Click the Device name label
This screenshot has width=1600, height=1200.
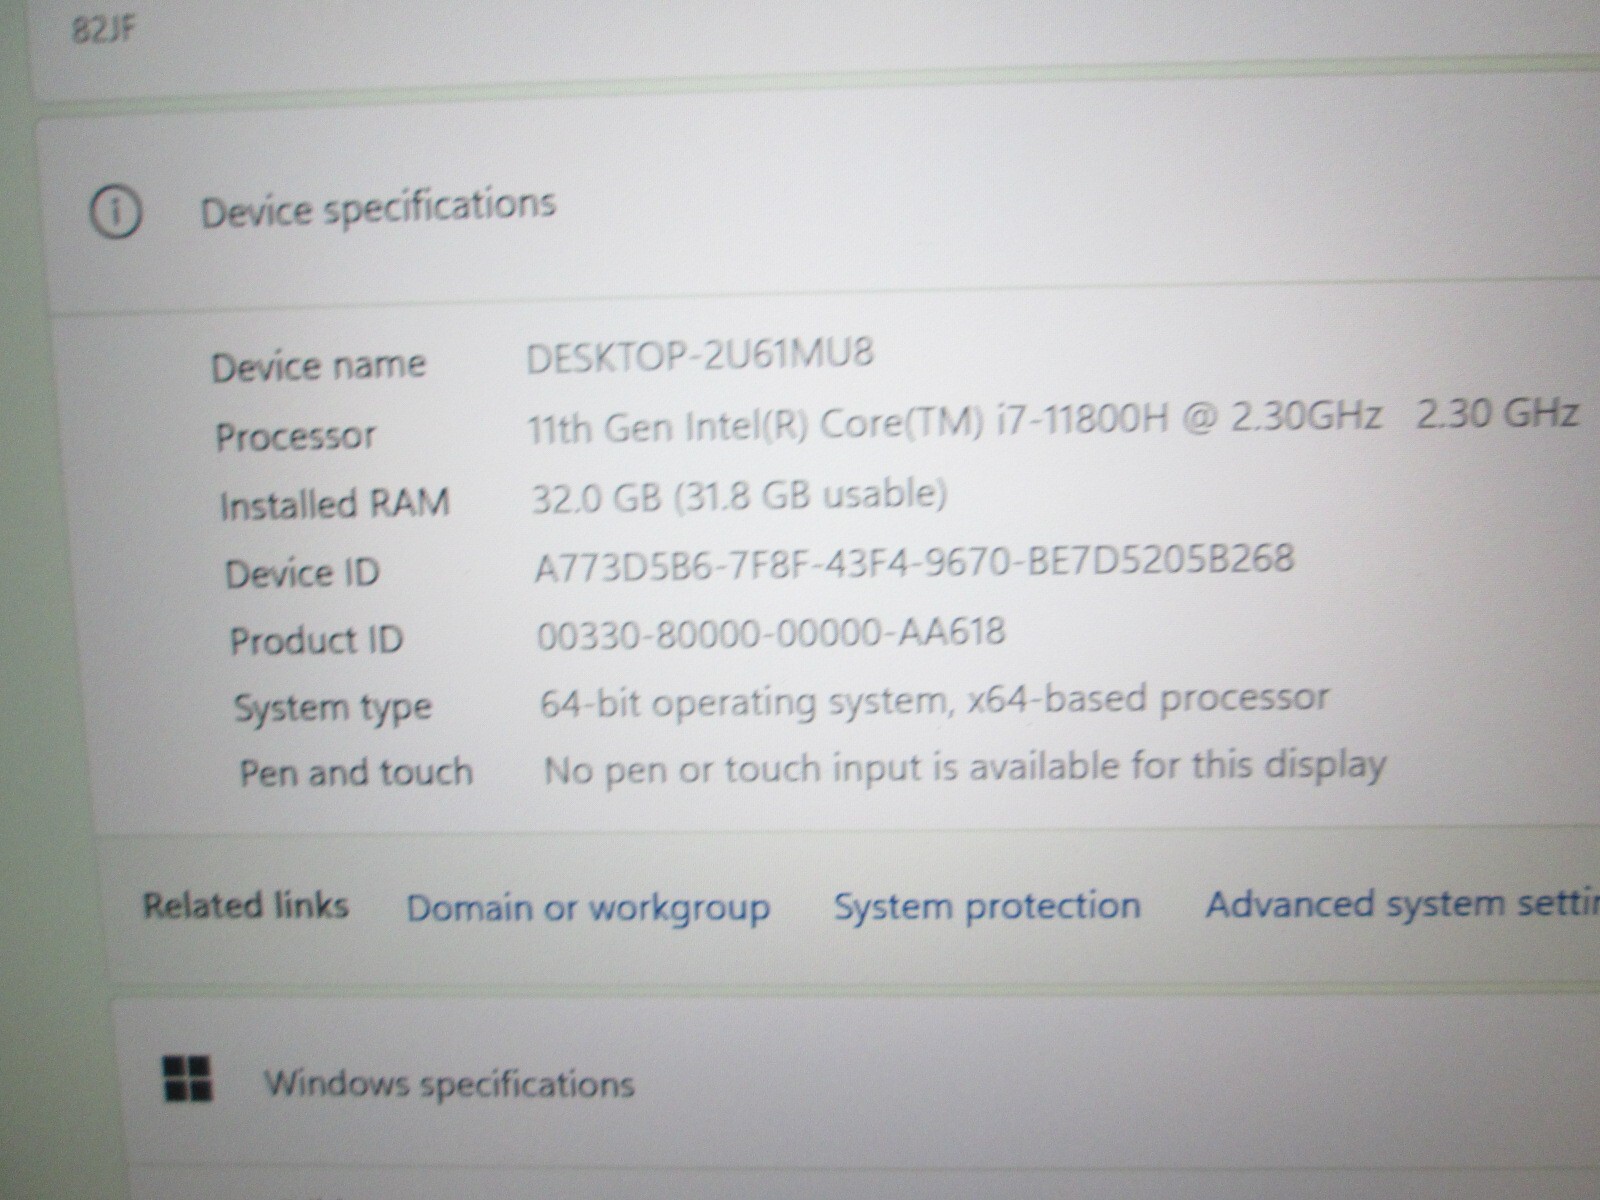pyautogui.click(x=318, y=366)
